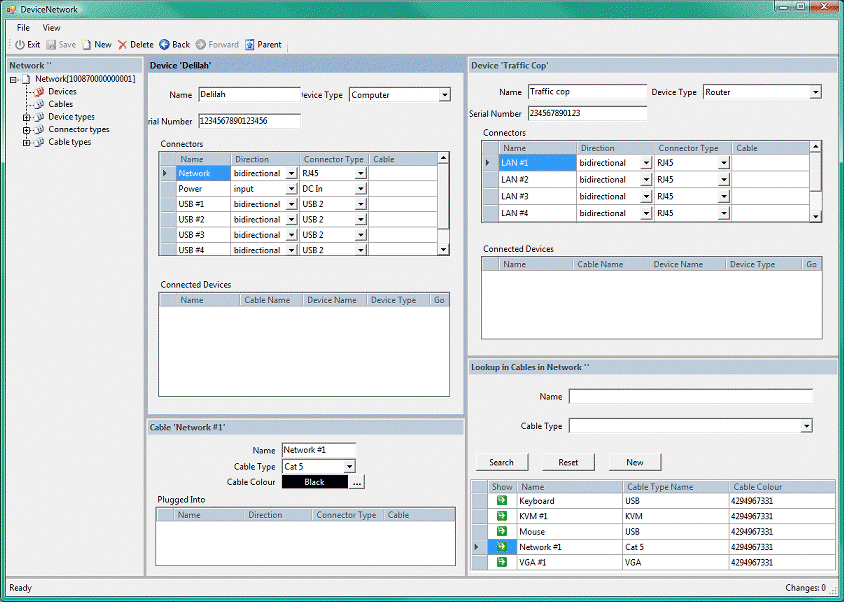Click the green Show arrow for Mouse
This screenshot has width=844, height=602.
click(x=501, y=532)
